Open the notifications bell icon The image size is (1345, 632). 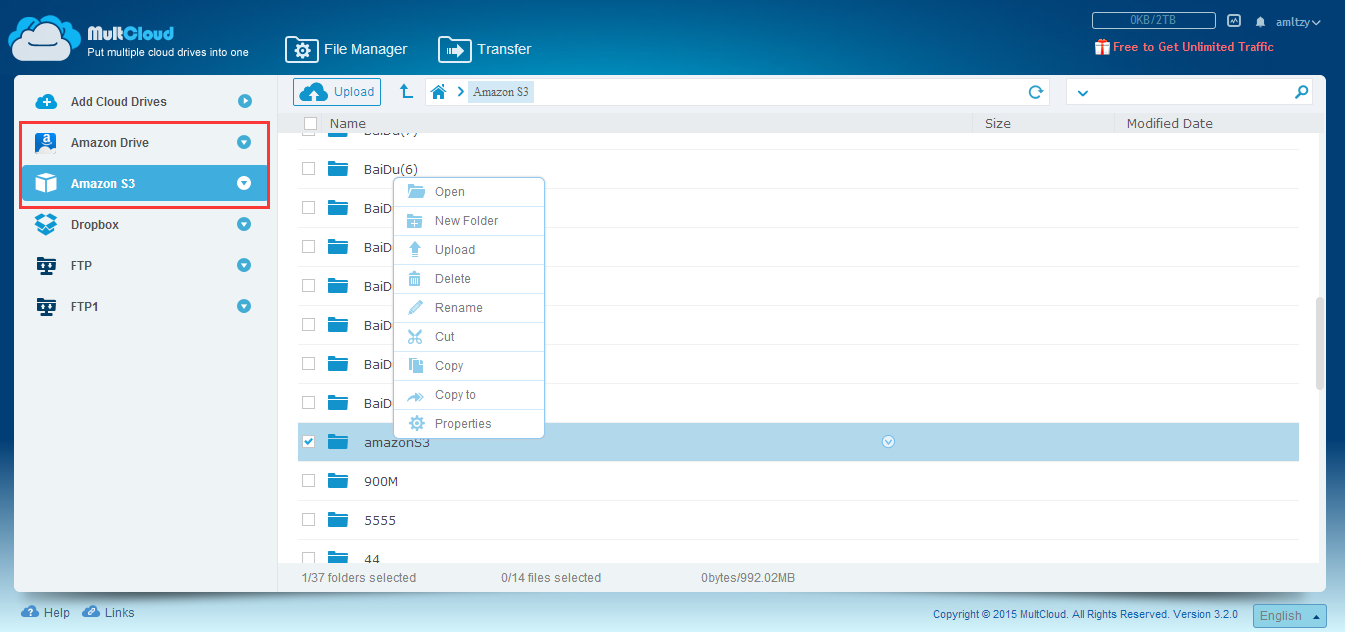click(1260, 21)
